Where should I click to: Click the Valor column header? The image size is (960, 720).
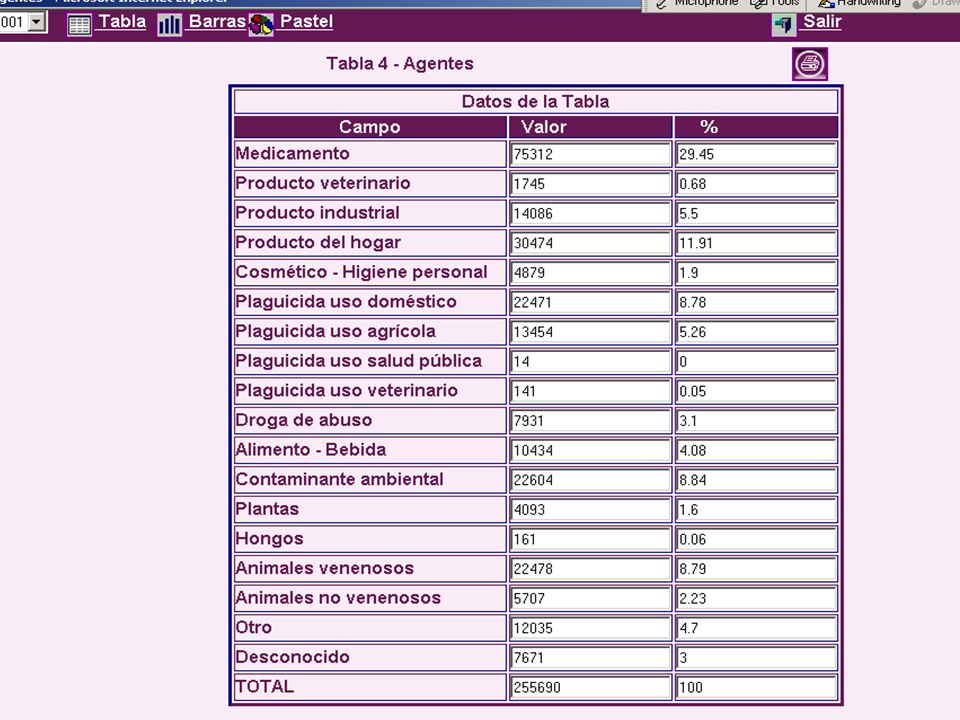[590, 127]
